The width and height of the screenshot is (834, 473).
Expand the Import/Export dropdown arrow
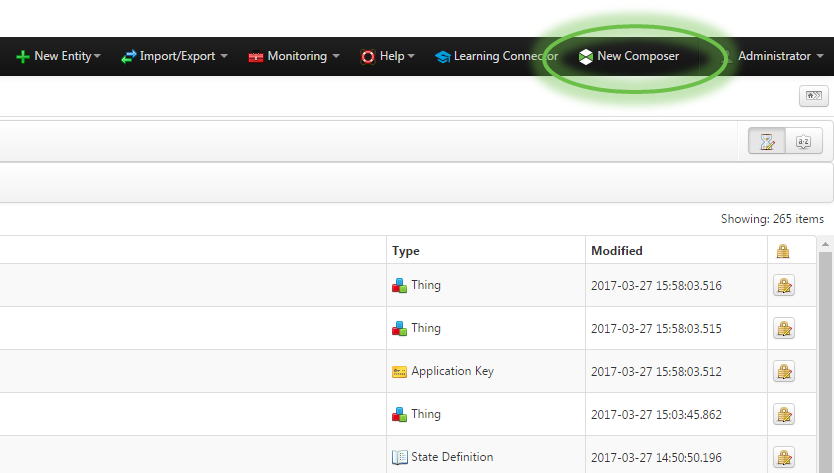pyautogui.click(x=224, y=56)
